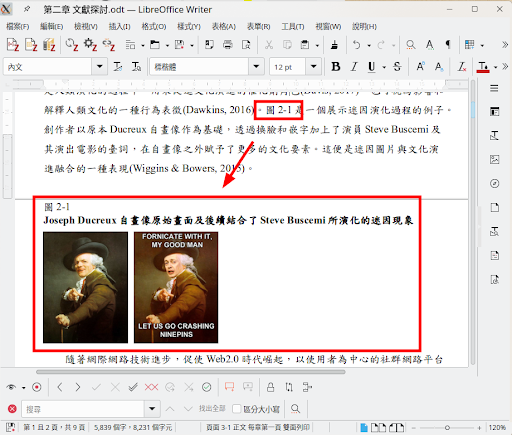Open Manage Track Changes check-circle icon

coord(207,387)
